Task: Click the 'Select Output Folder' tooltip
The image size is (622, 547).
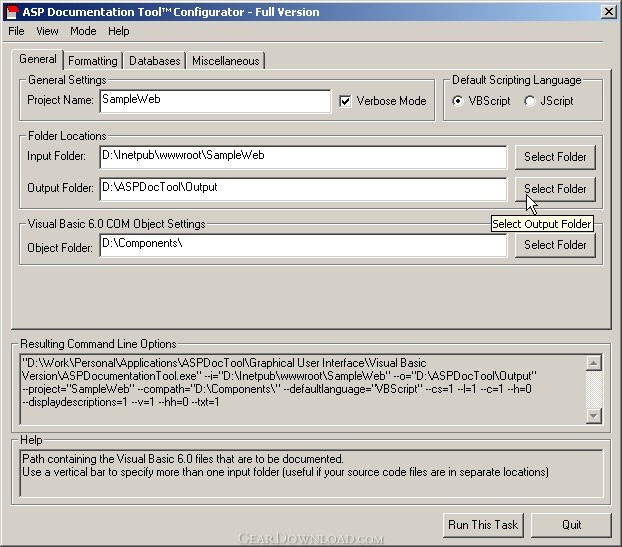Action: click(542, 224)
